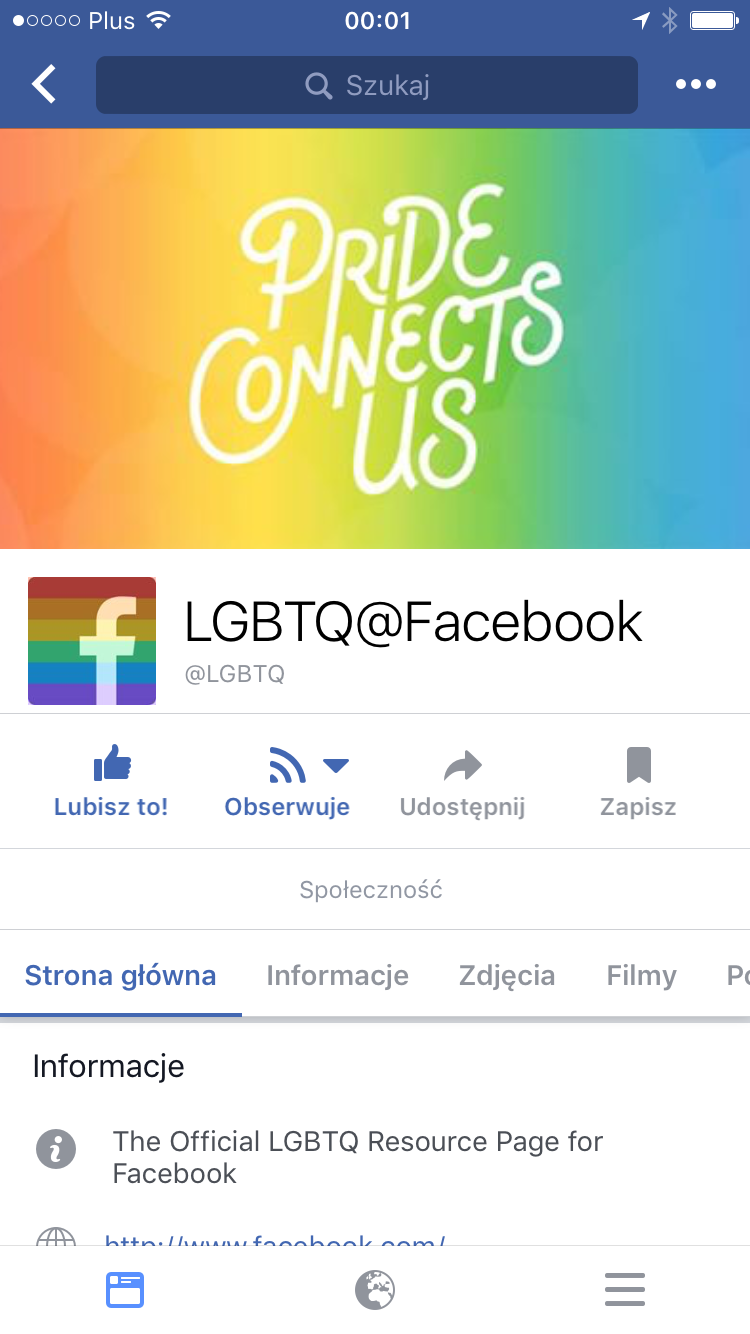Open the three-dots more options menu

tap(696, 85)
